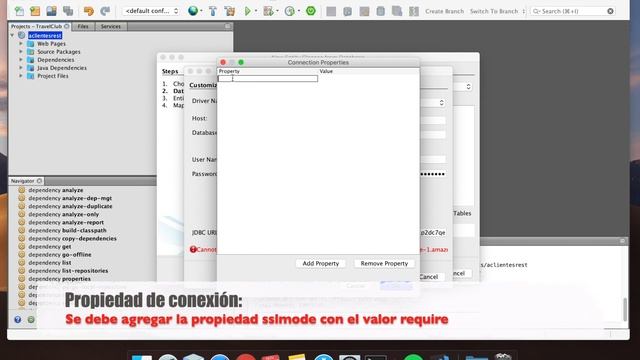Viewport: 640px width, 360px height.
Task: Clear the search box with the X icon
Action: [610, 11]
